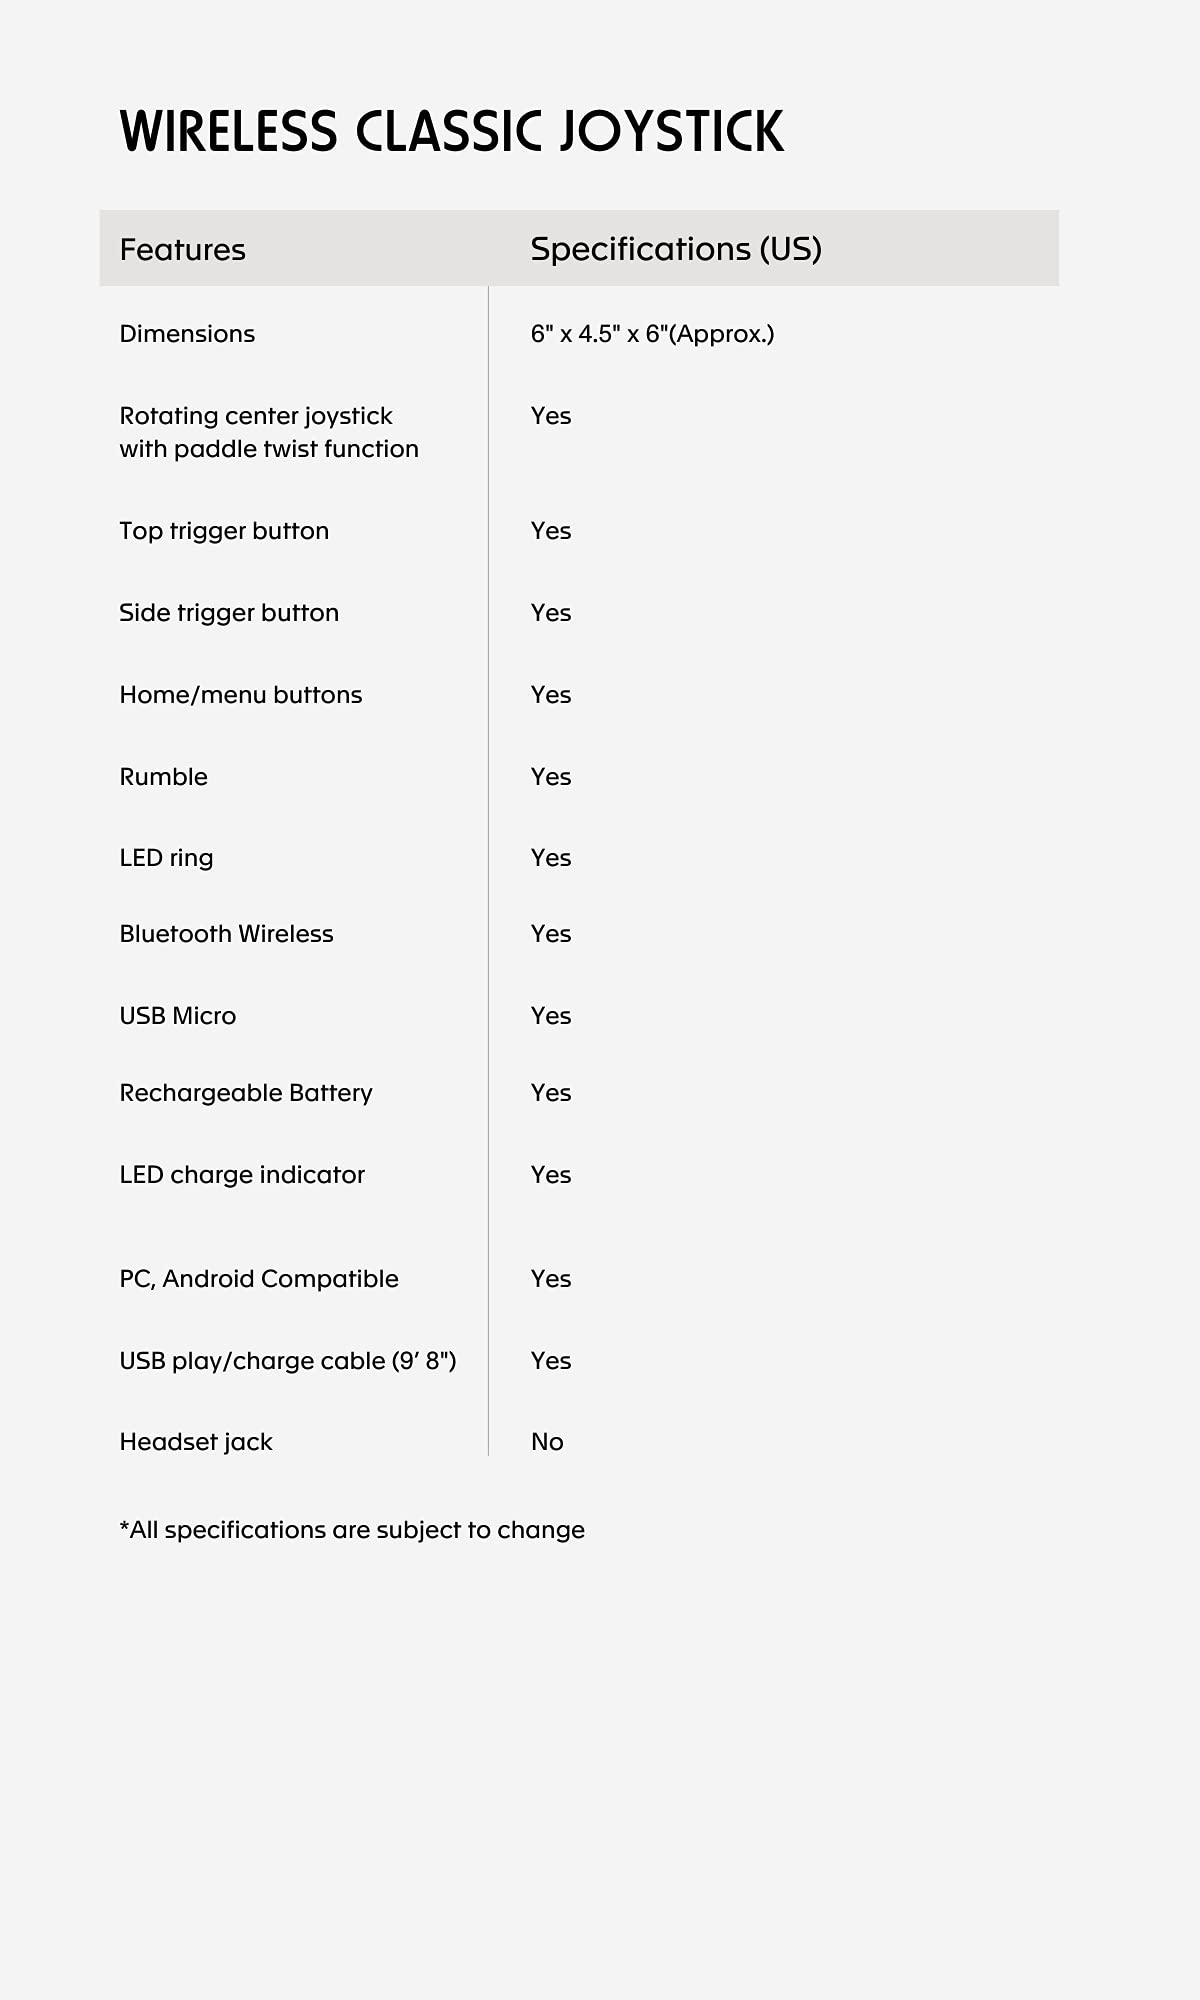Click the No value for Headset jack

point(547,1442)
